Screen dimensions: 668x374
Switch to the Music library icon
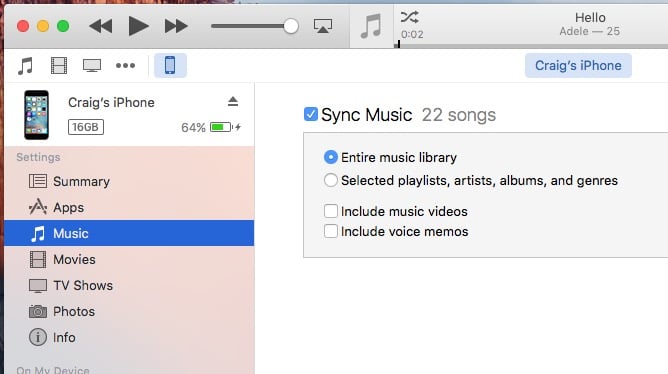[x=26, y=66]
